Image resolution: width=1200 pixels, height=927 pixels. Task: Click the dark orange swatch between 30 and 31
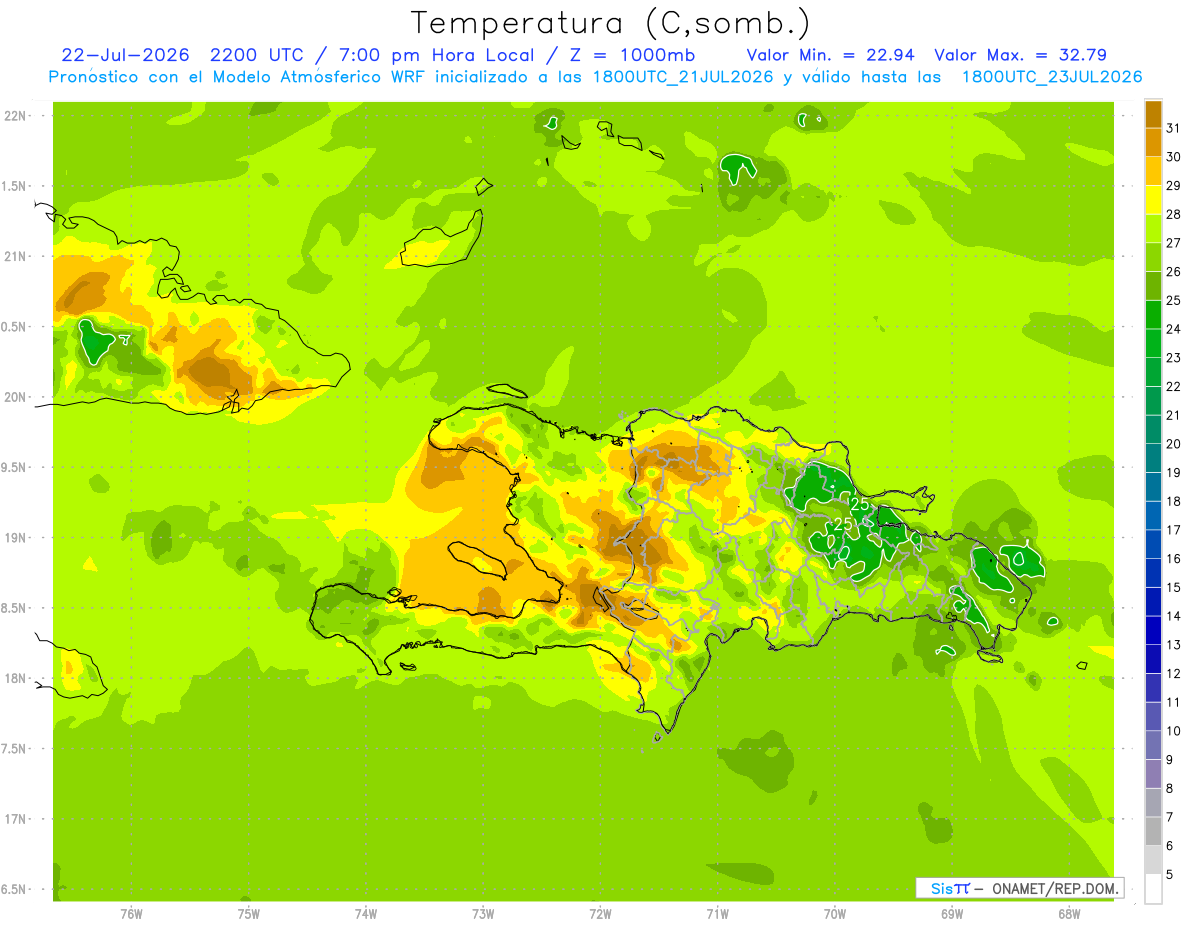tap(1153, 143)
